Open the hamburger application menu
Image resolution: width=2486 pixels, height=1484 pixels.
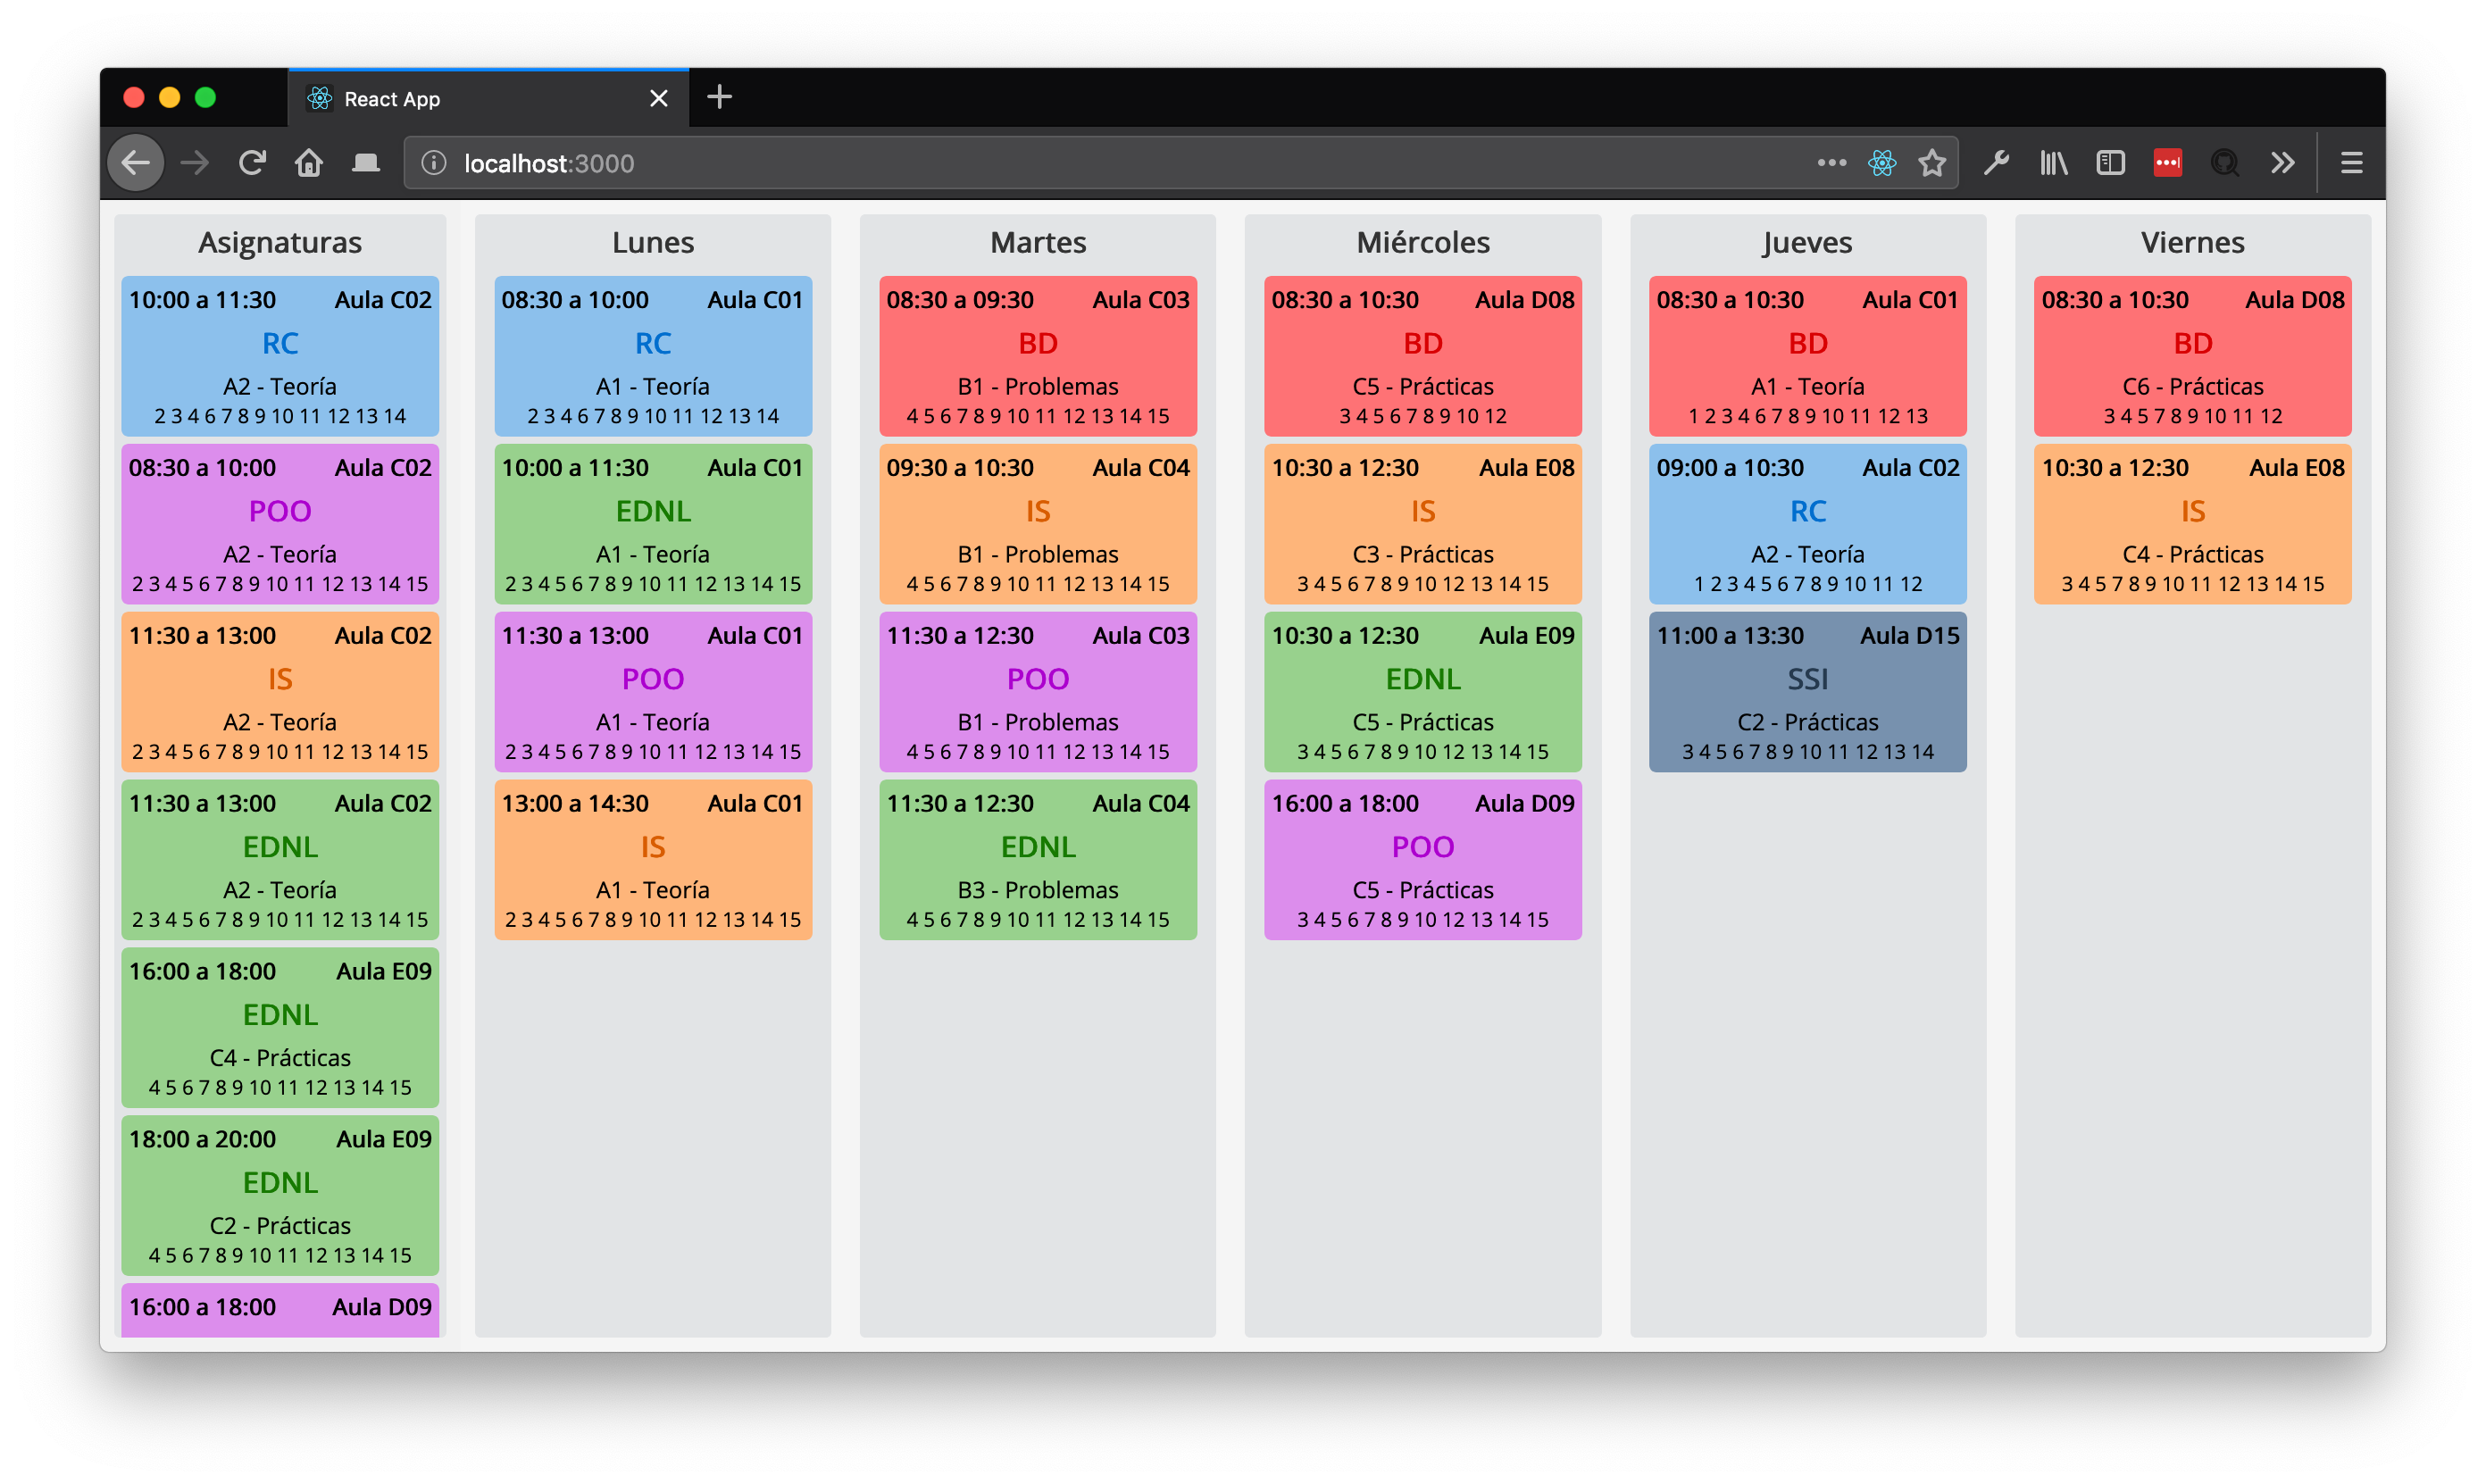click(2351, 163)
